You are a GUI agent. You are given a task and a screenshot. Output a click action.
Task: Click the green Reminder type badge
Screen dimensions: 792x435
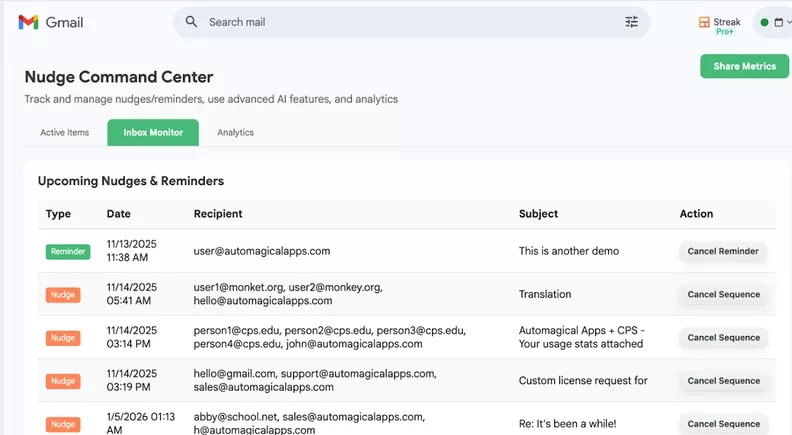67,251
